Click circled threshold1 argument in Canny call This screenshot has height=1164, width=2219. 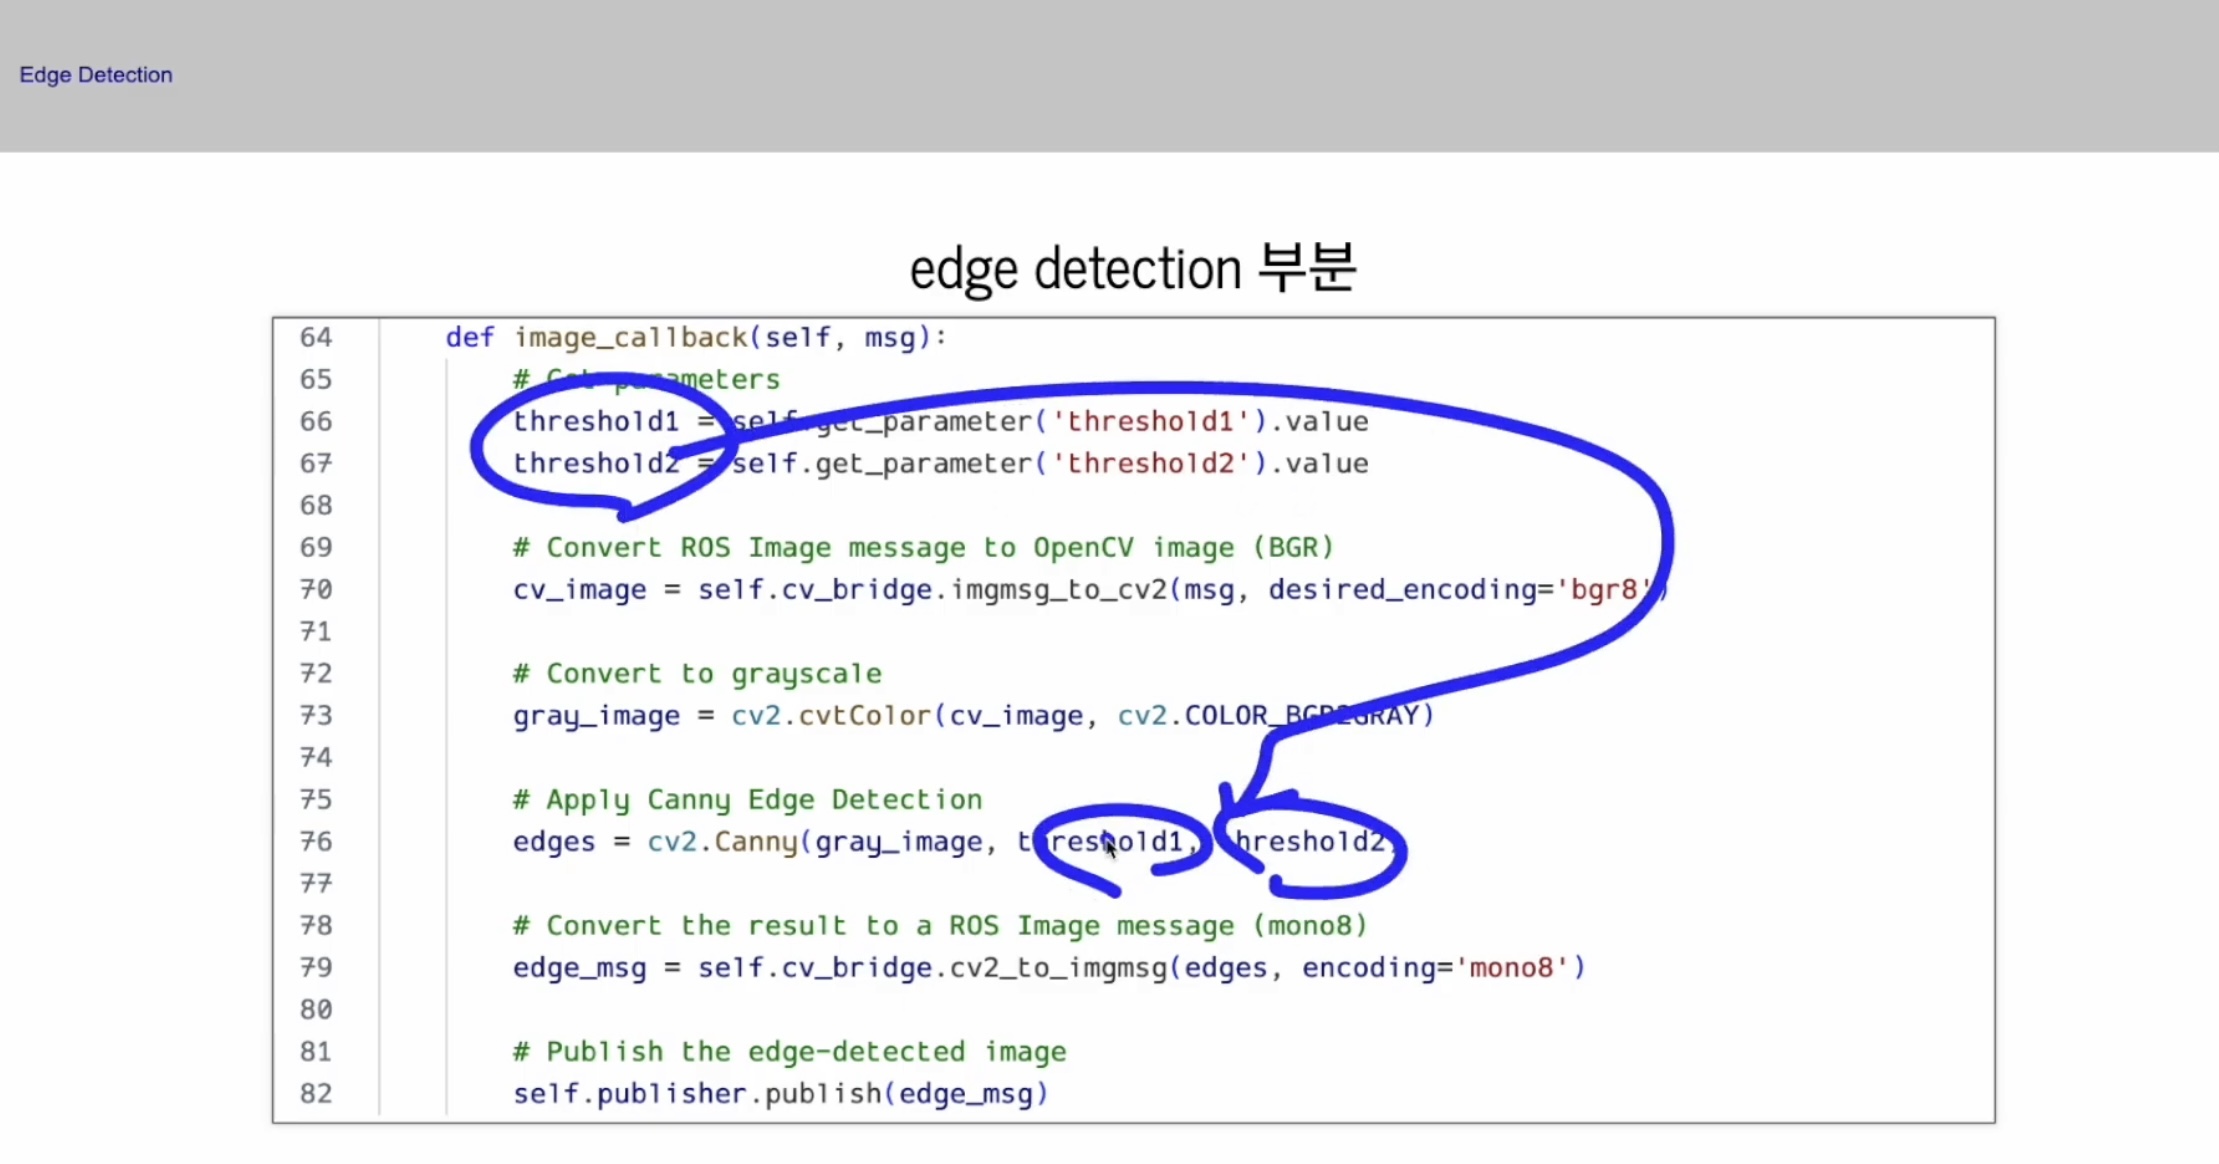coord(1100,841)
